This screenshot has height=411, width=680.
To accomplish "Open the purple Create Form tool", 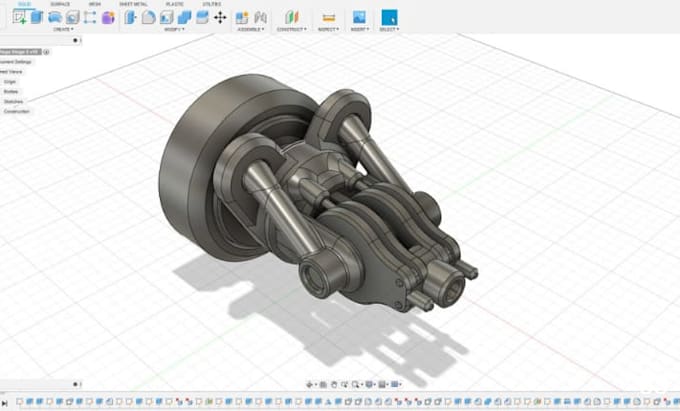I will point(108,17).
